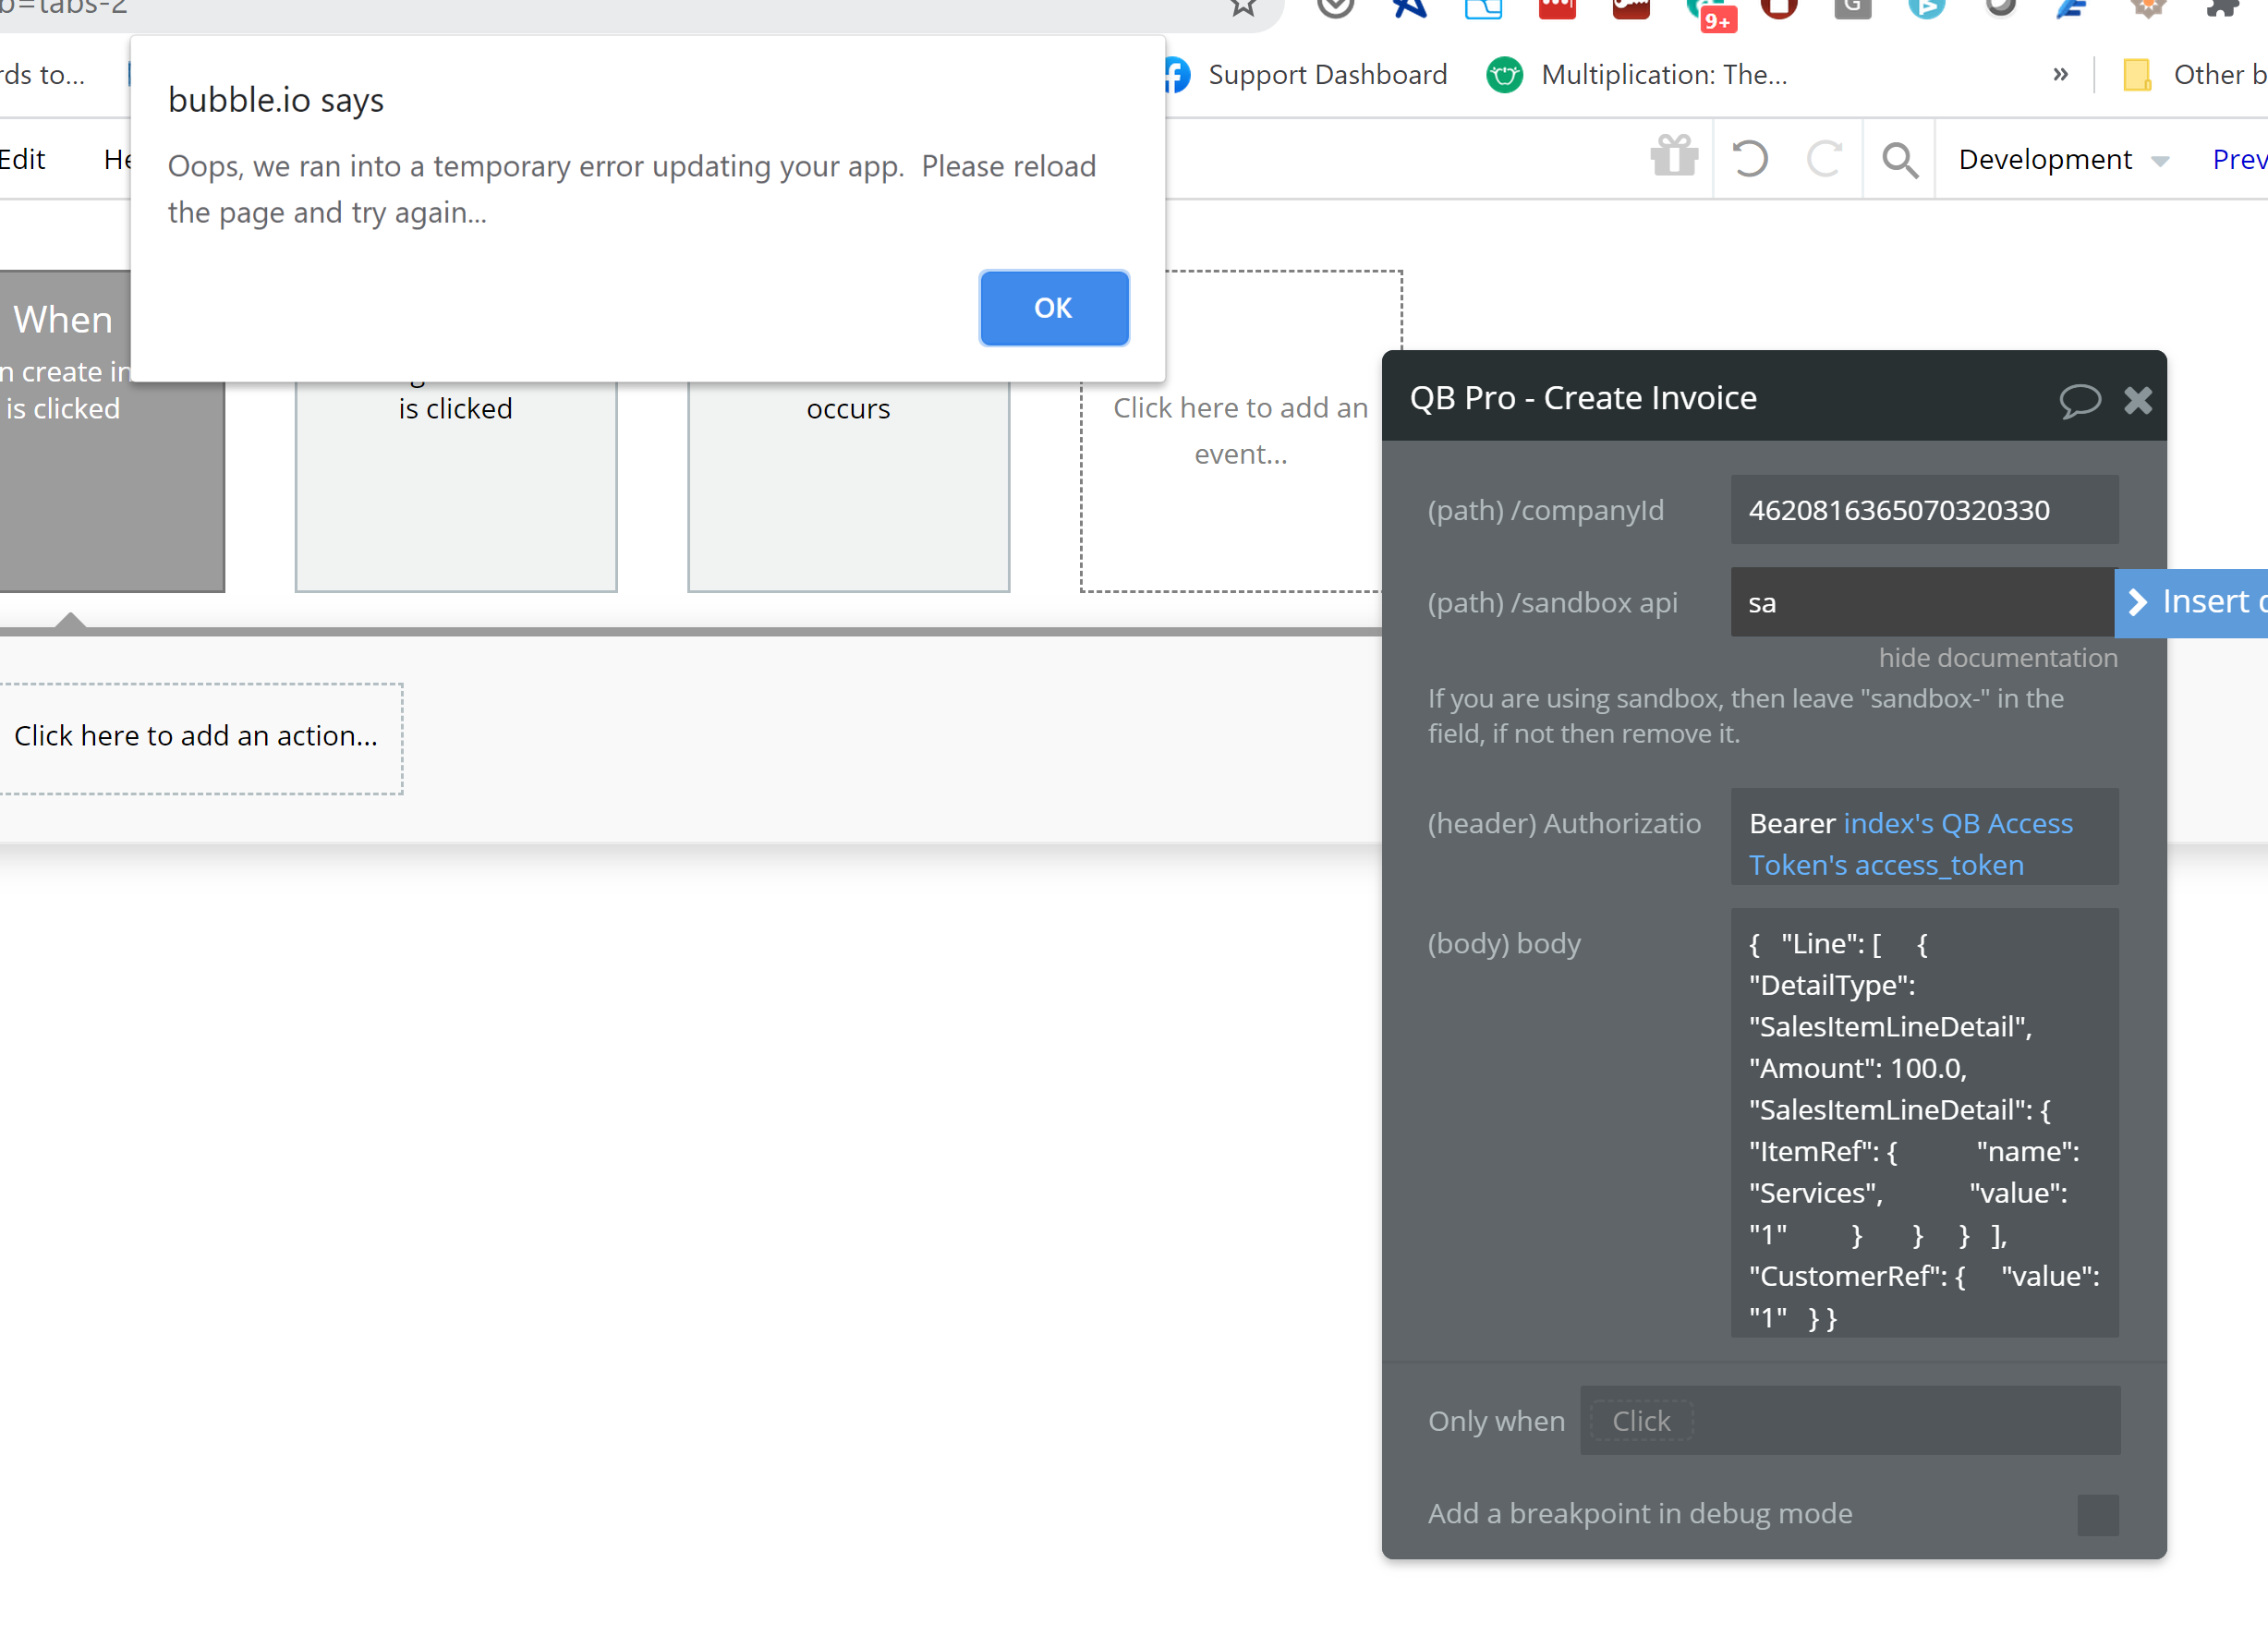This screenshot has height=1648, width=2268.
Task: Open the gift icon in editor toolbar
Action: [1673, 158]
